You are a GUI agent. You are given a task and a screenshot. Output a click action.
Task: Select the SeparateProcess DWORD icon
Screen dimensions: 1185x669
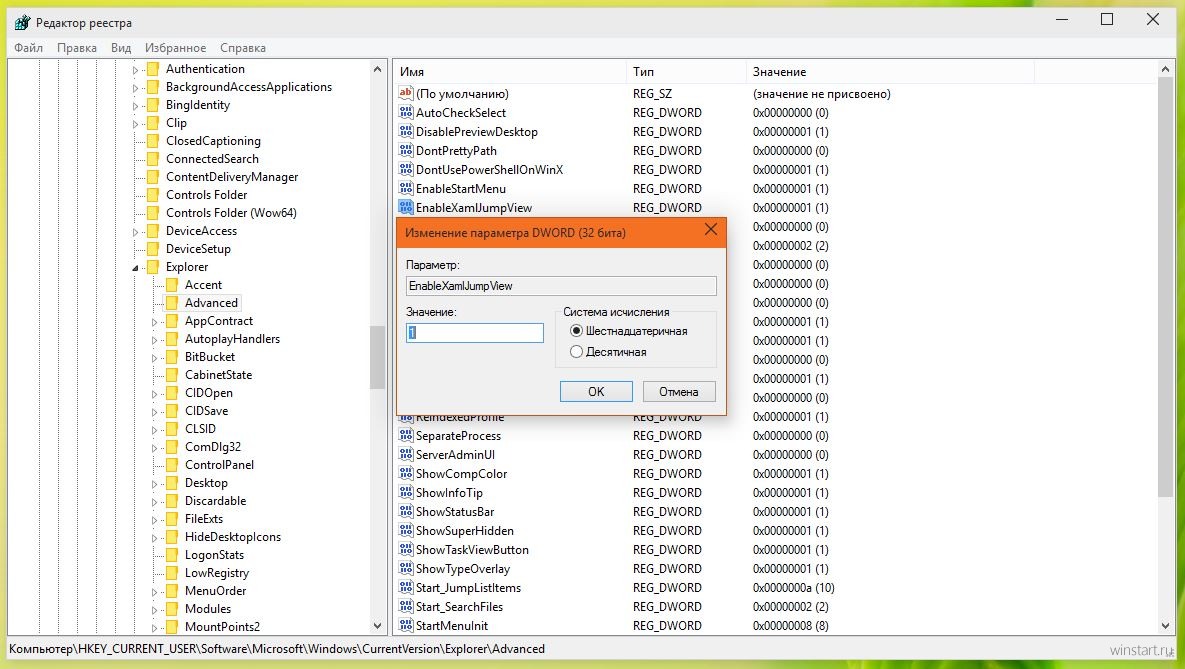click(x=406, y=435)
